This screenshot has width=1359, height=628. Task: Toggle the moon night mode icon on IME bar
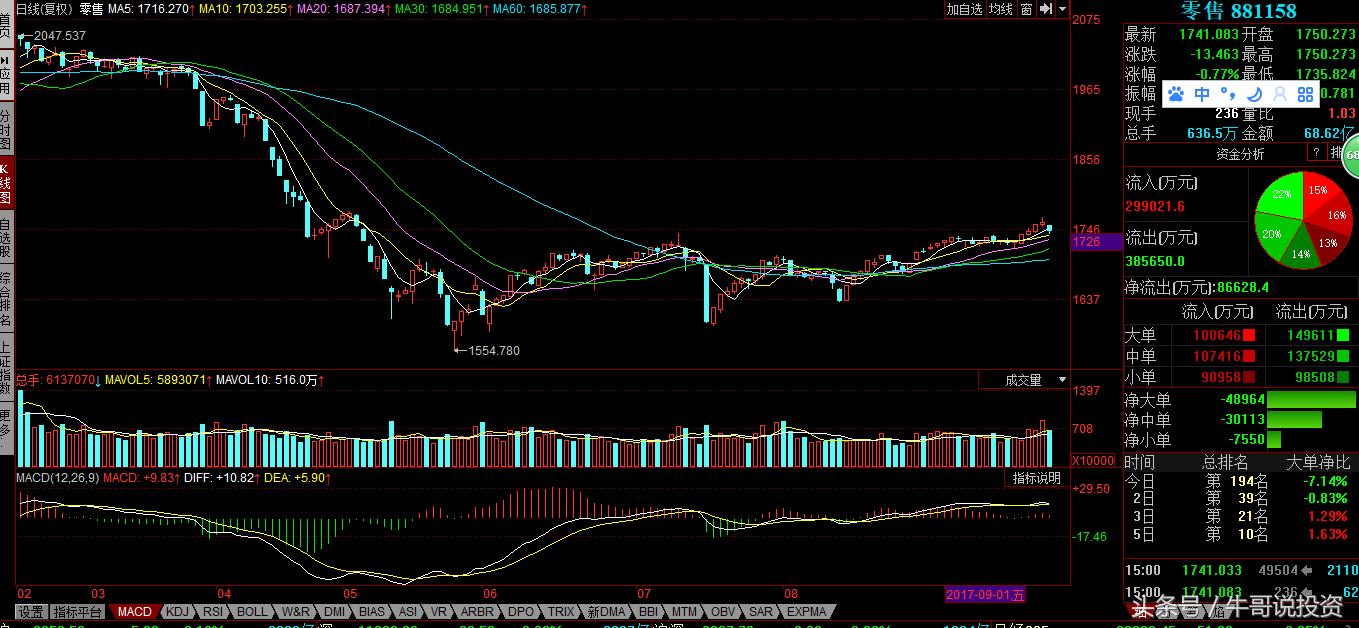click(1254, 94)
